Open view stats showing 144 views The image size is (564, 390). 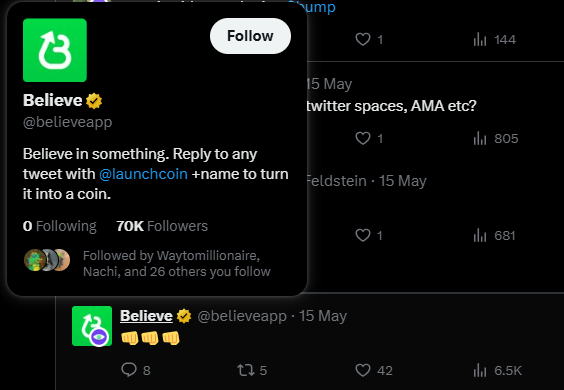coord(495,39)
